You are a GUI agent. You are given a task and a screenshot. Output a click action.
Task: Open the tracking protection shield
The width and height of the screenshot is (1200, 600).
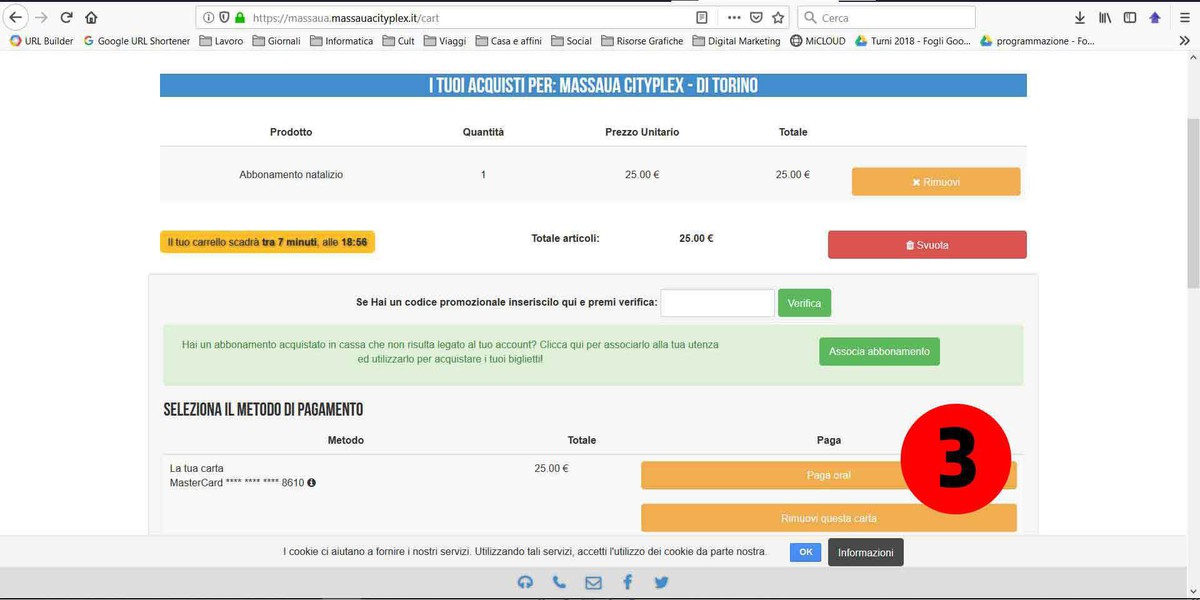pos(223,17)
